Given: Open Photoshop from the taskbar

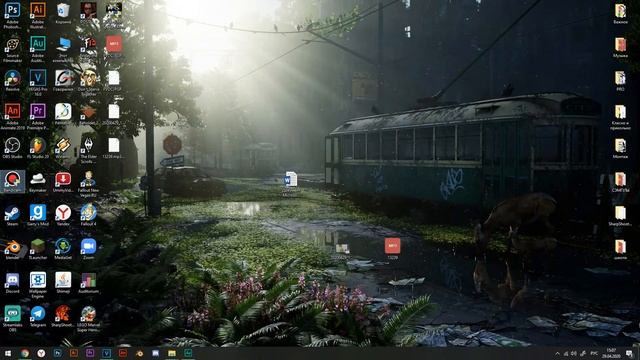Looking at the screenshot, I should 58,353.
